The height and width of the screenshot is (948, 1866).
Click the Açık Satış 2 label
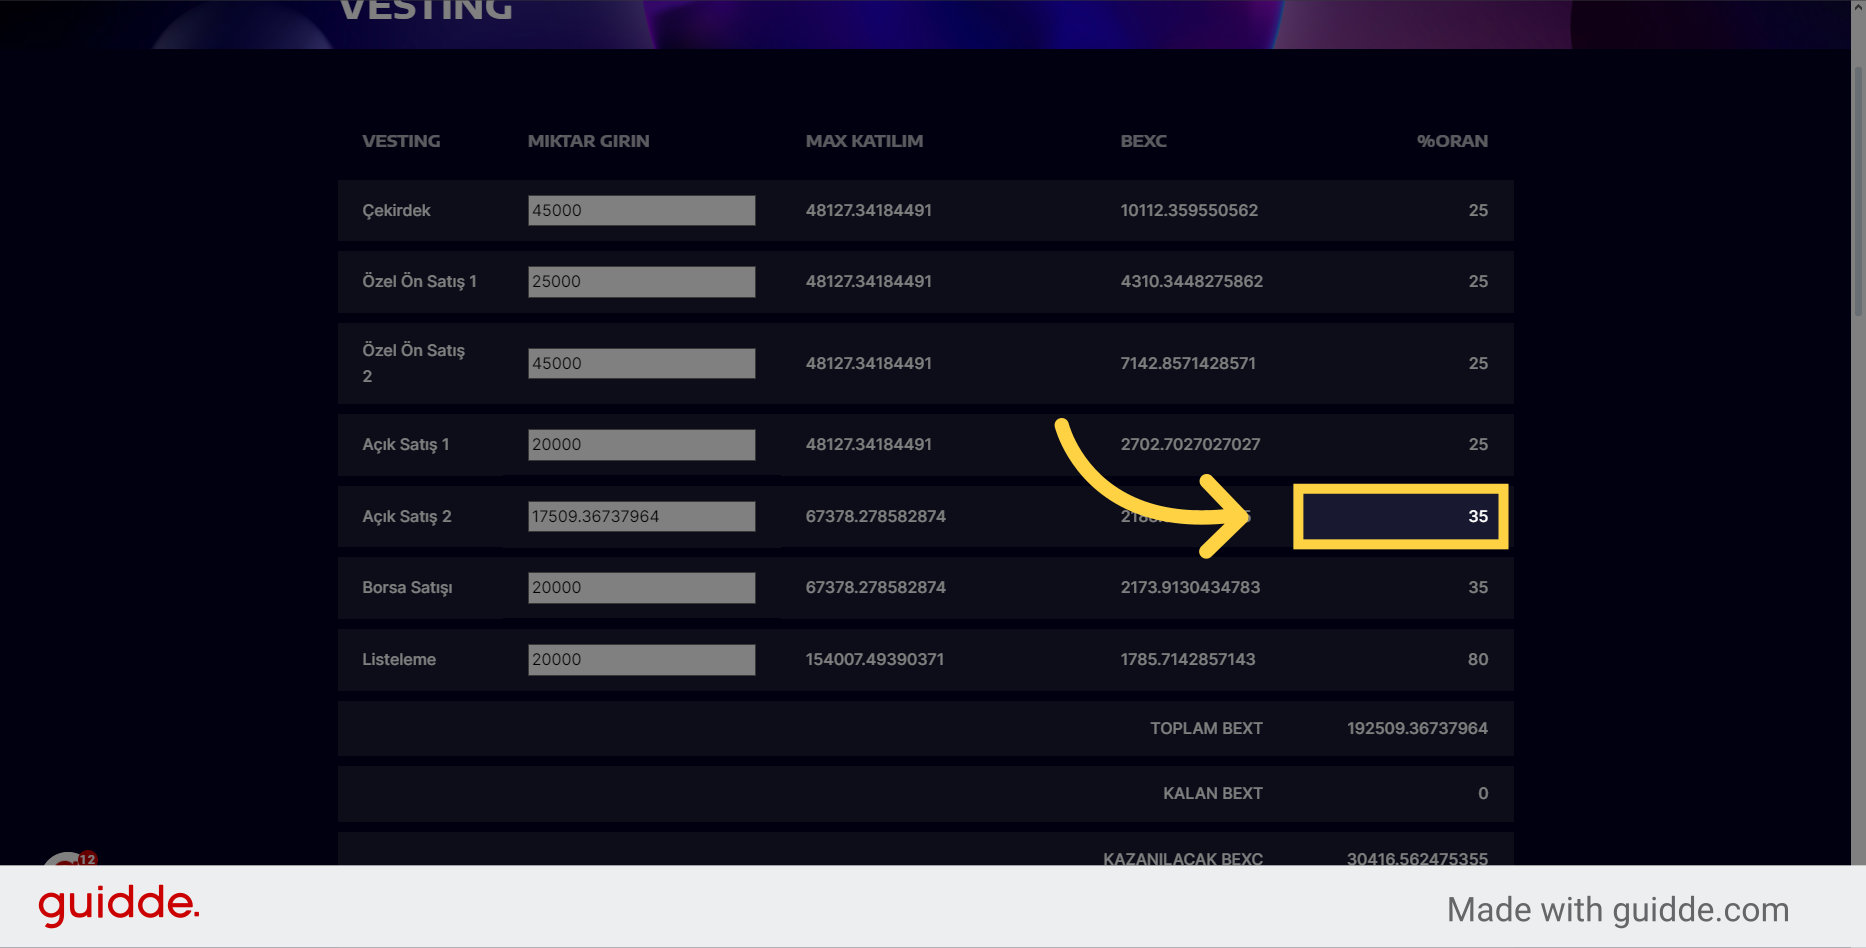click(406, 517)
